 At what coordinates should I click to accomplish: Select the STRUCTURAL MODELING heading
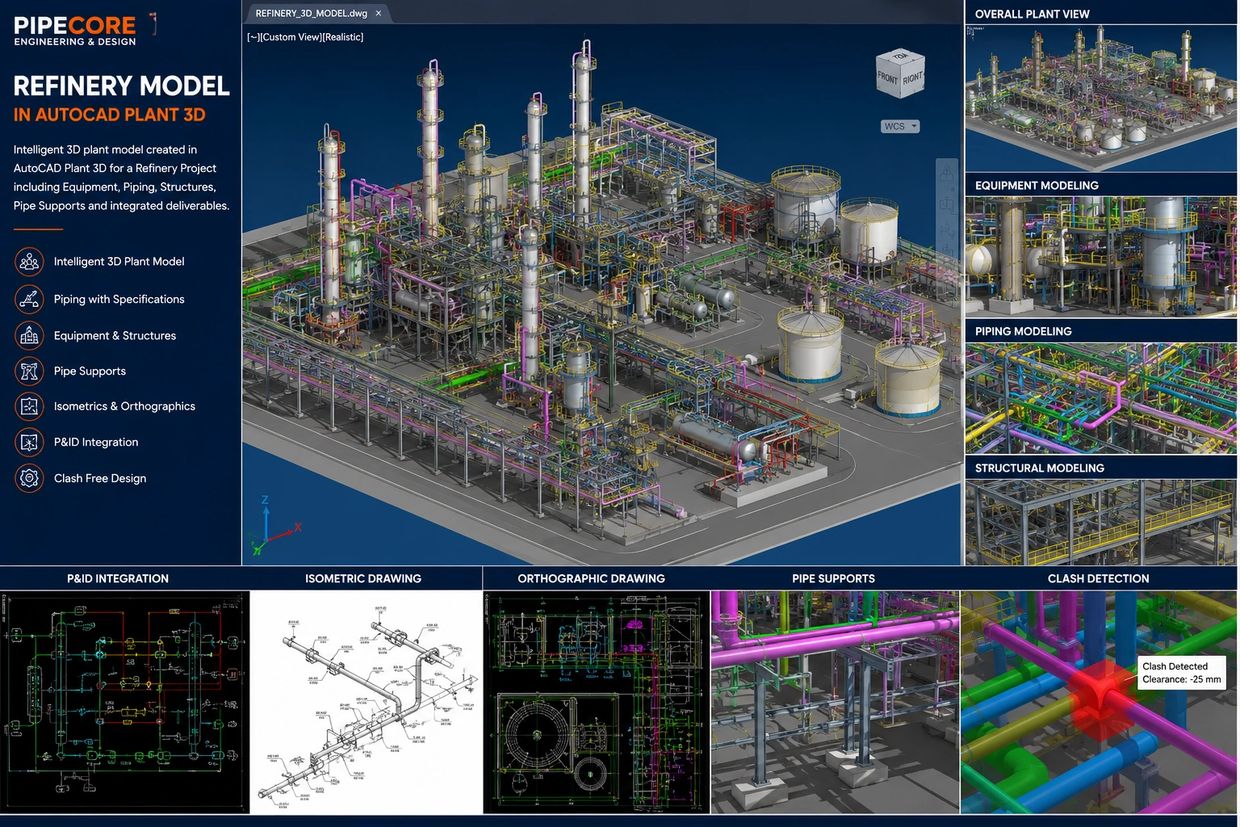[1040, 468]
